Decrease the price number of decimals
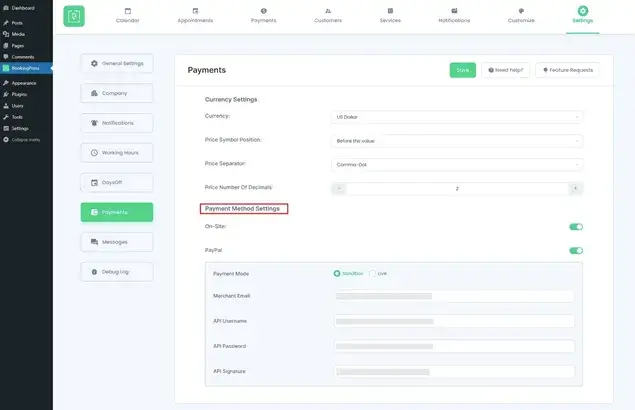The width and height of the screenshot is (635, 410). point(339,188)
